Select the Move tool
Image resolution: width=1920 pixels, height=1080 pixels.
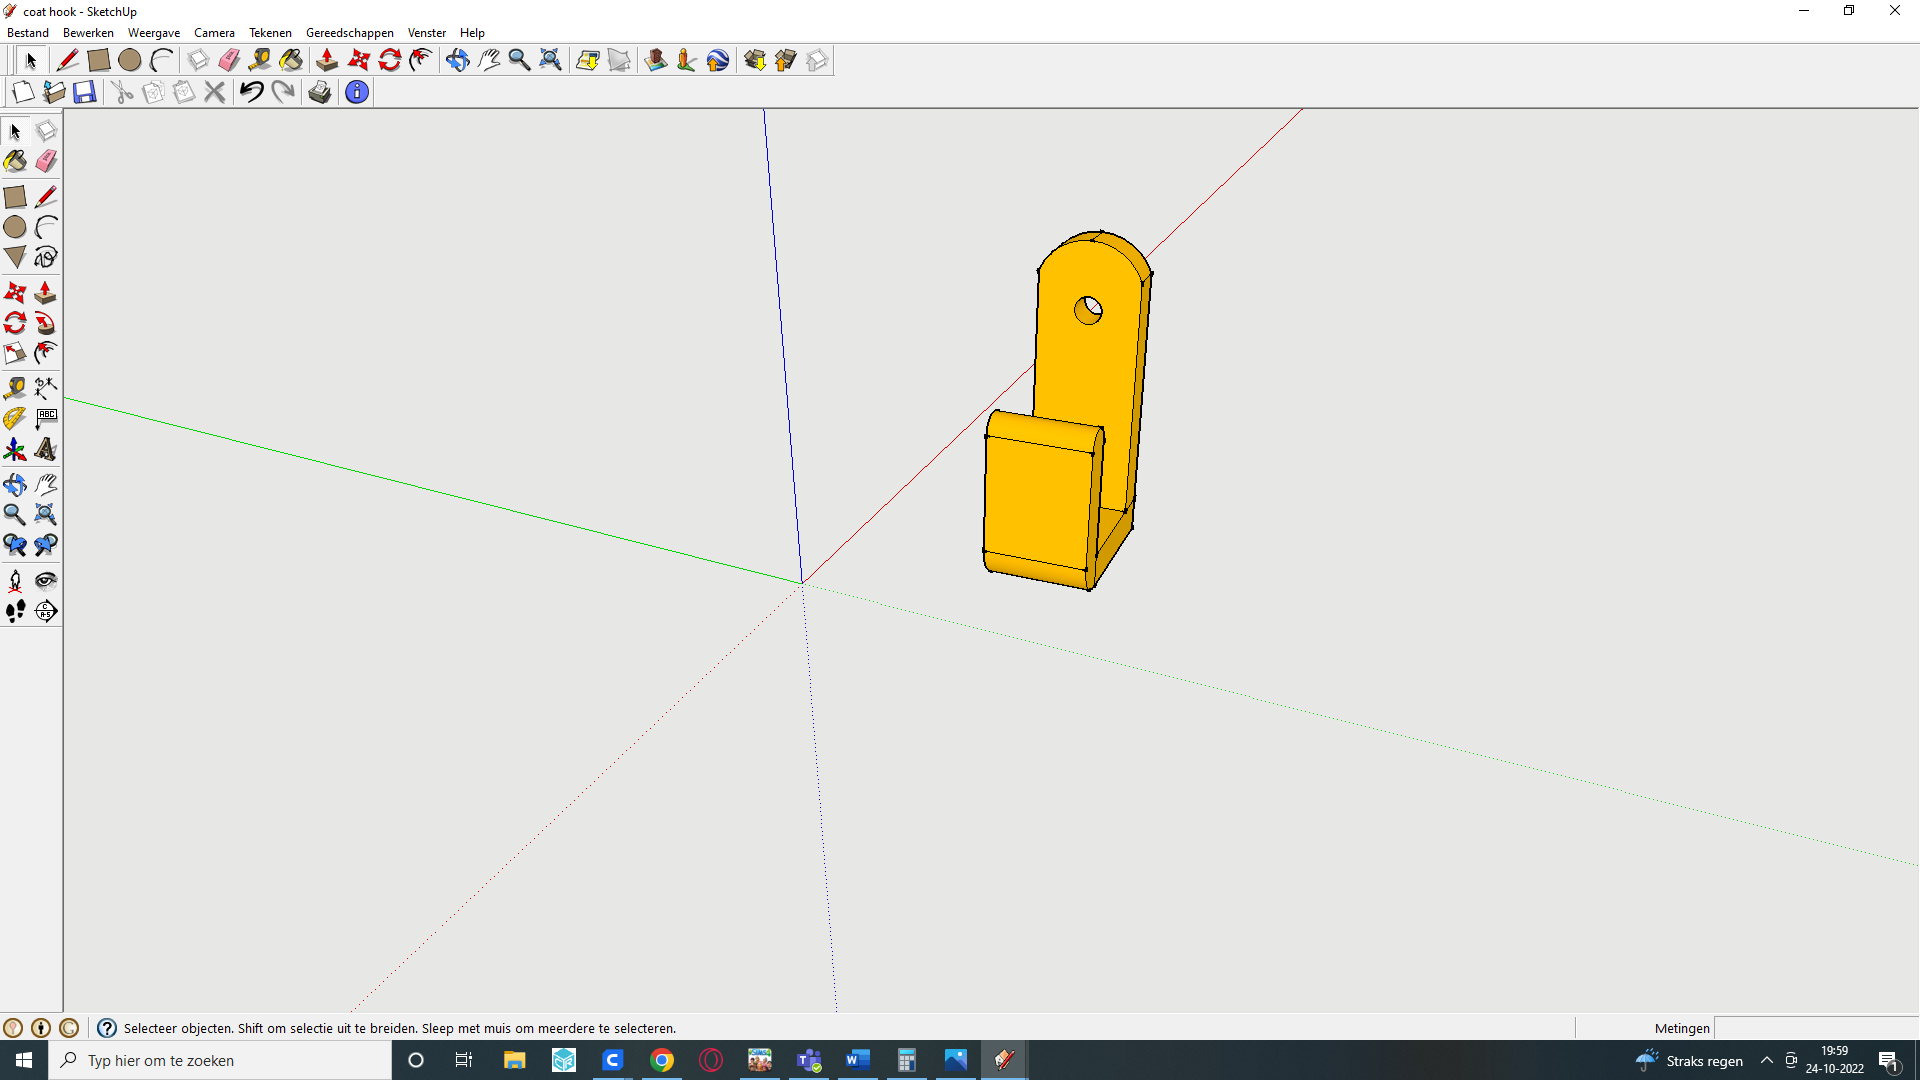tap(15, 292)
